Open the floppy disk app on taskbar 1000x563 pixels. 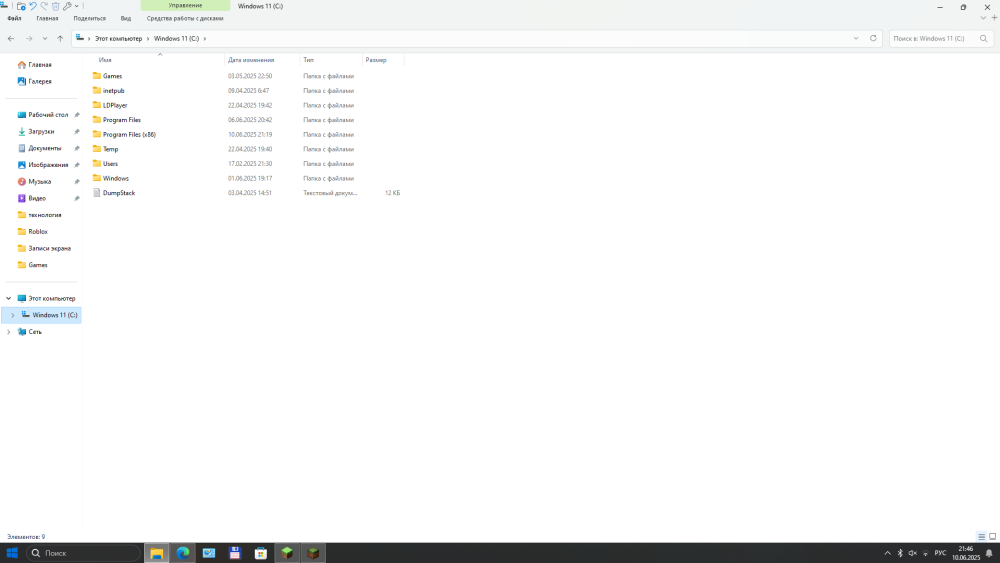tap(235, 553)
